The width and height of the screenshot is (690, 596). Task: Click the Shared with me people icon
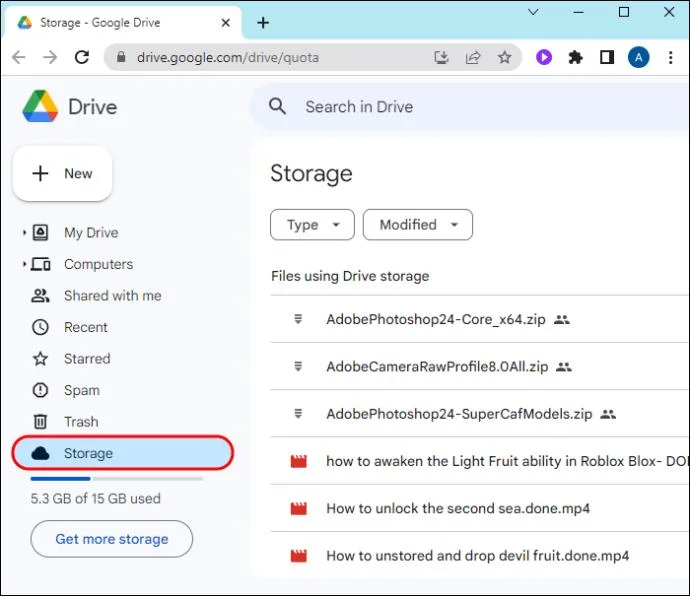40,295
